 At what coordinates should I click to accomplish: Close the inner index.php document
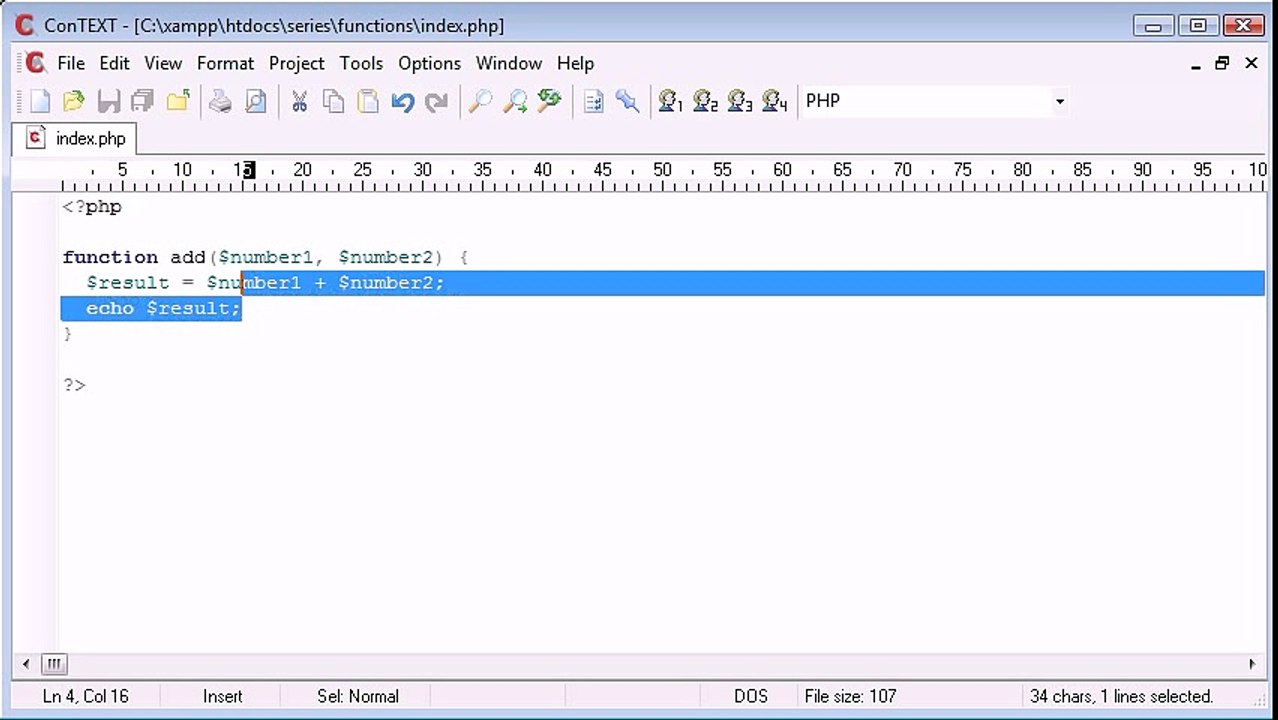pos(1251,63)
